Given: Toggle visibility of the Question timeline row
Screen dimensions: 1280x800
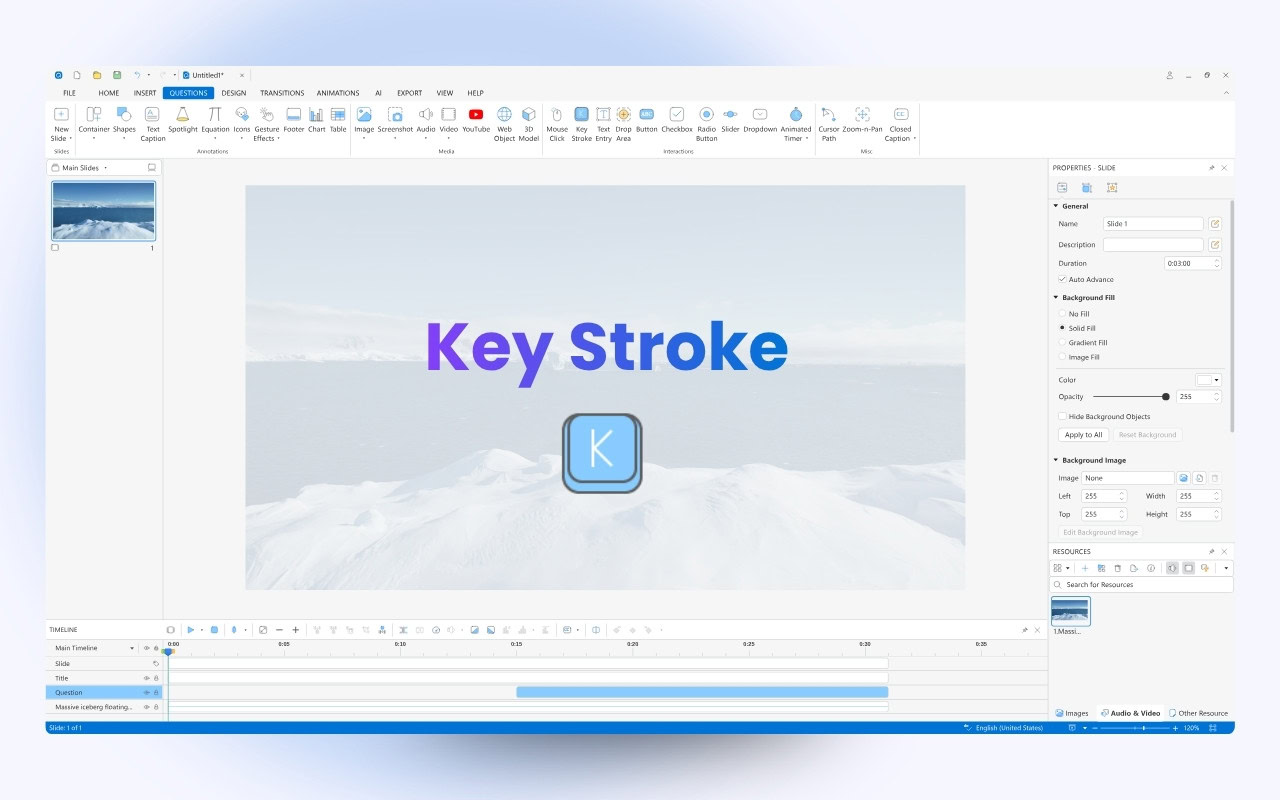Looking at the screenshot, I should click(146, 692).
